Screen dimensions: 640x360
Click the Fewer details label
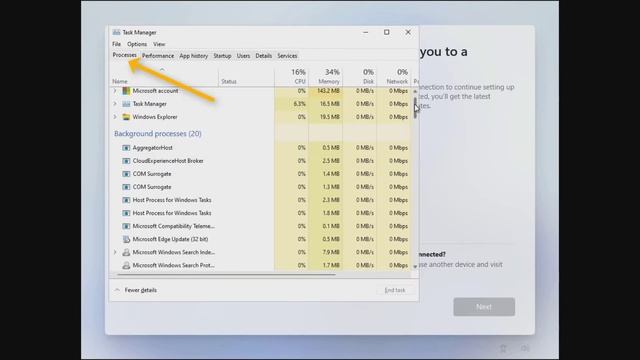(140, 290)
